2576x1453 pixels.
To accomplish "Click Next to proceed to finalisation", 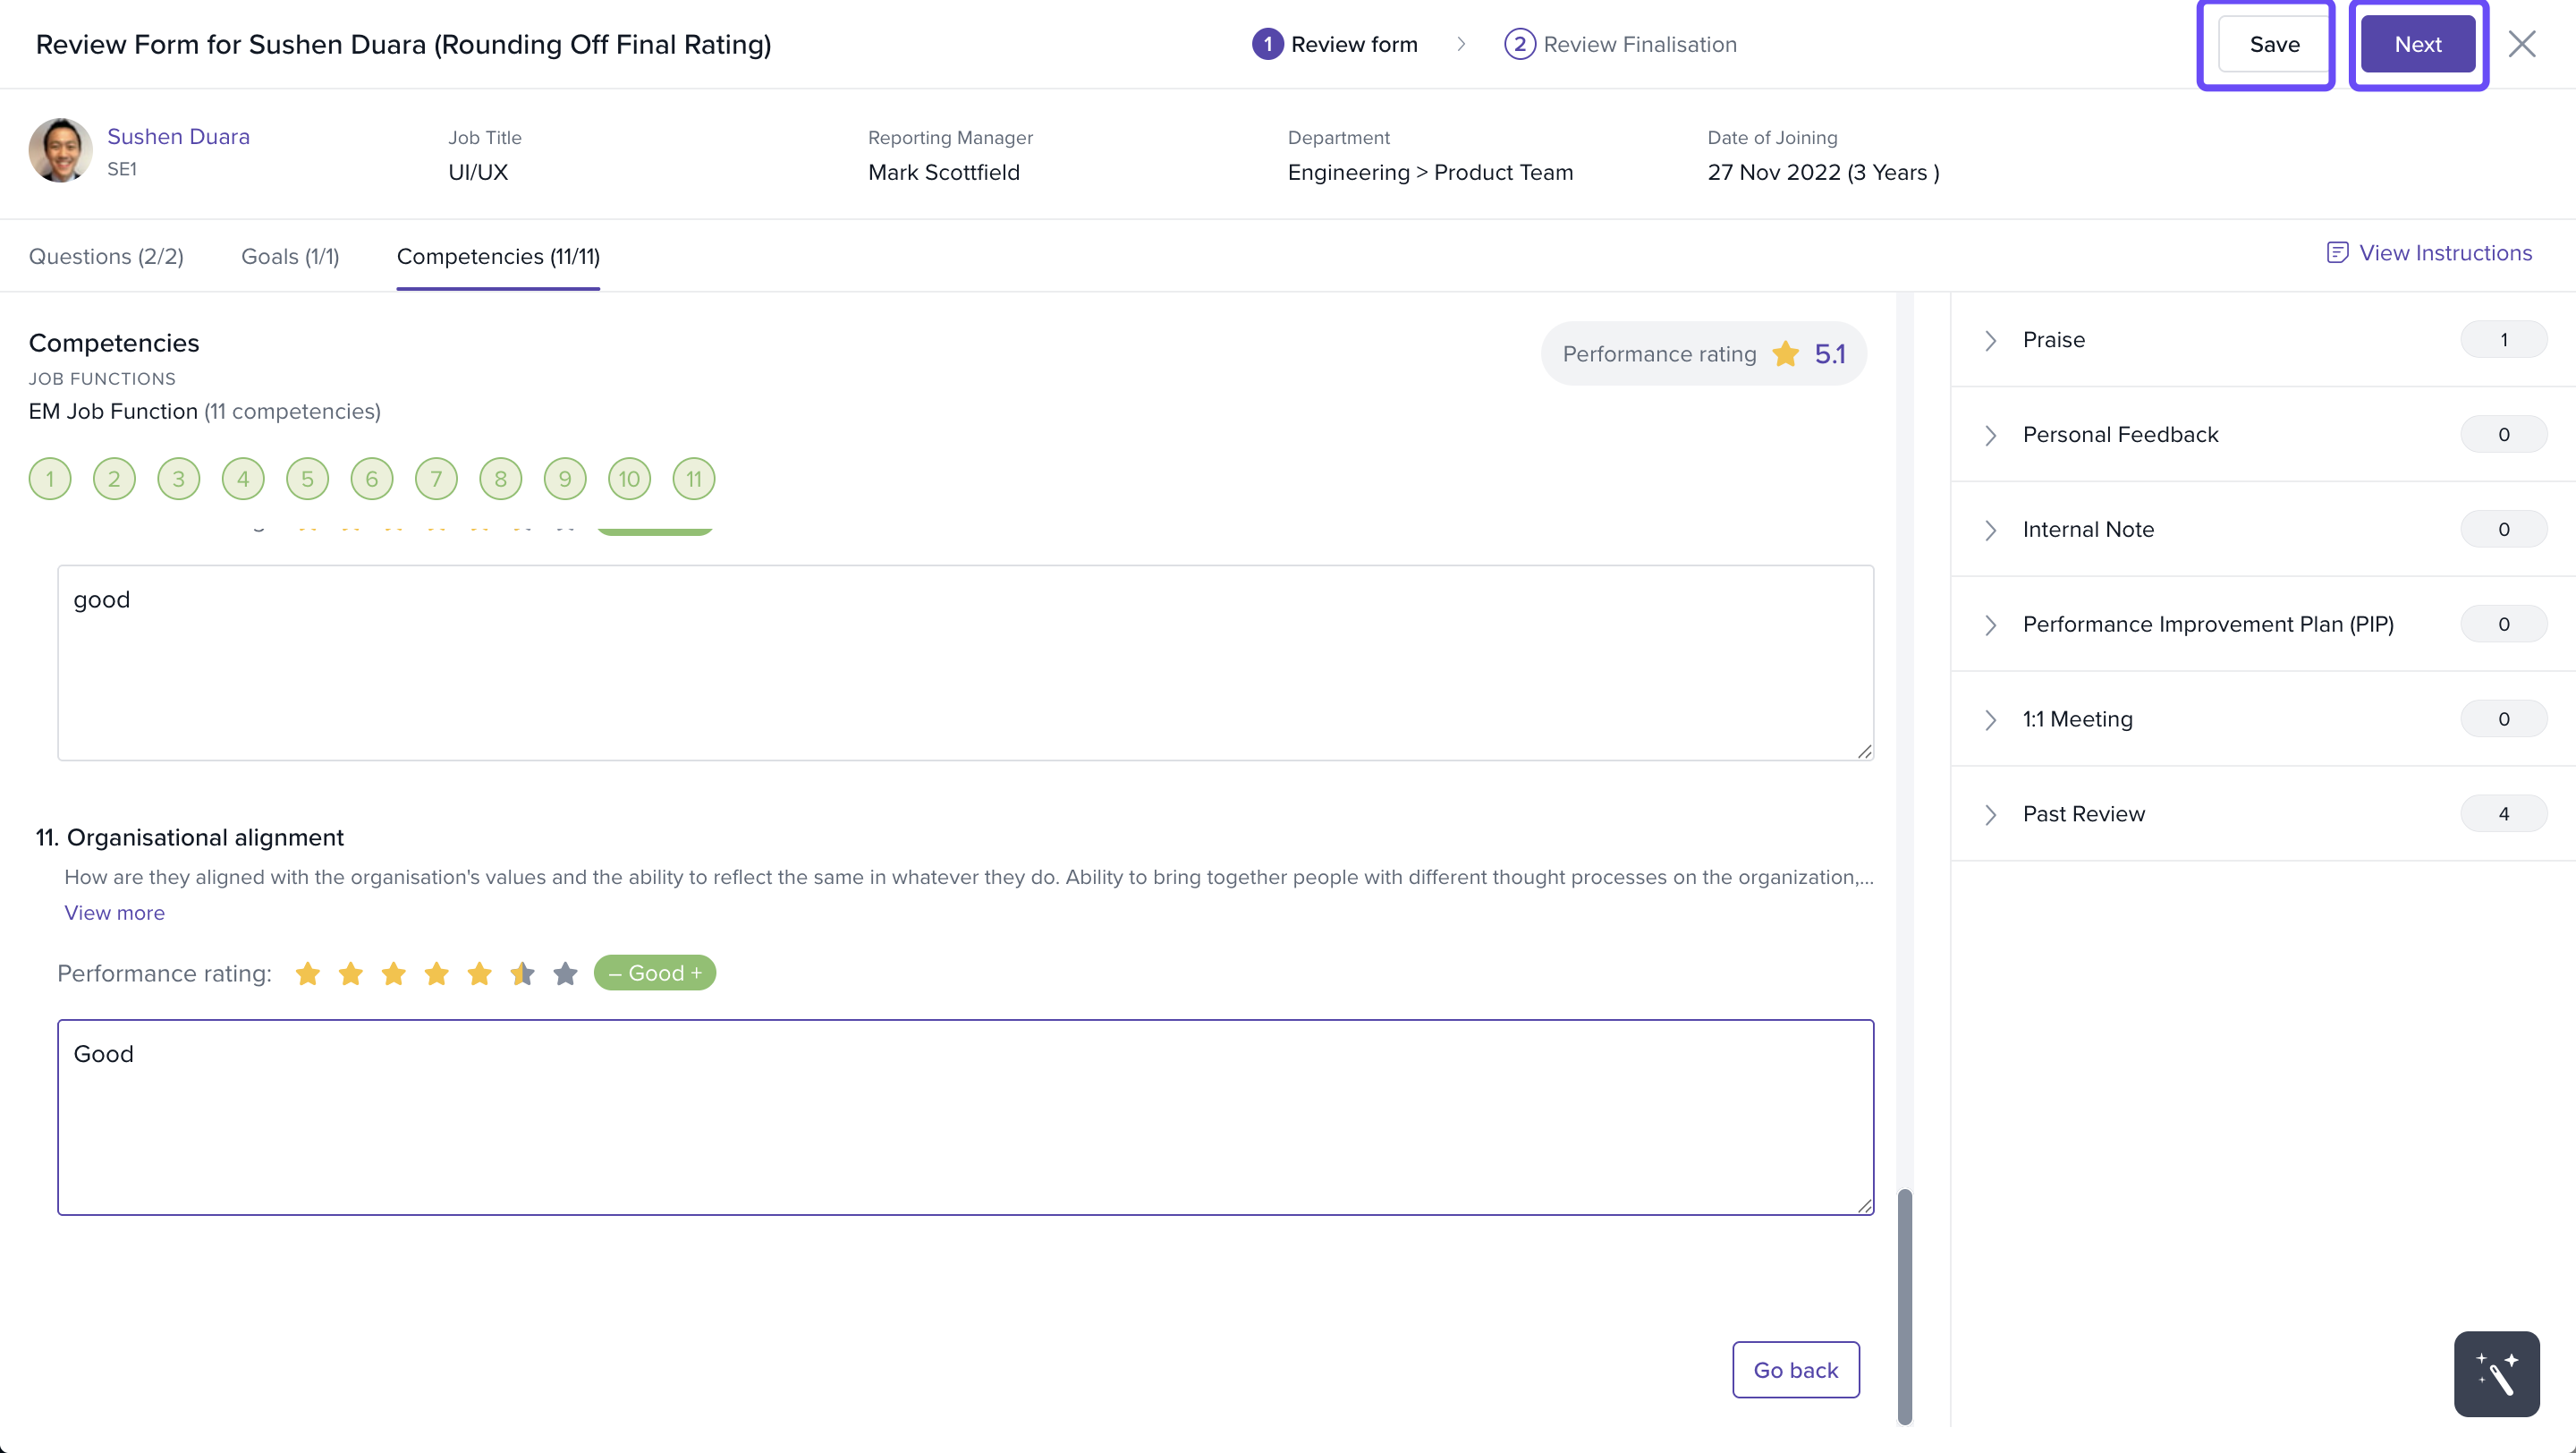I will pyautogui.click(x=2418, y=44).
